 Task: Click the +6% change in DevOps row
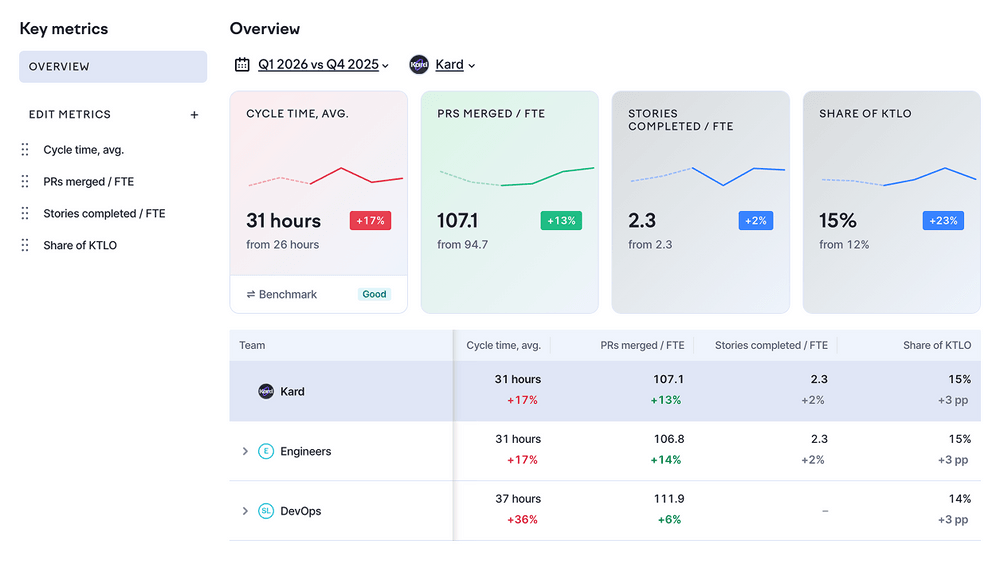669,520
